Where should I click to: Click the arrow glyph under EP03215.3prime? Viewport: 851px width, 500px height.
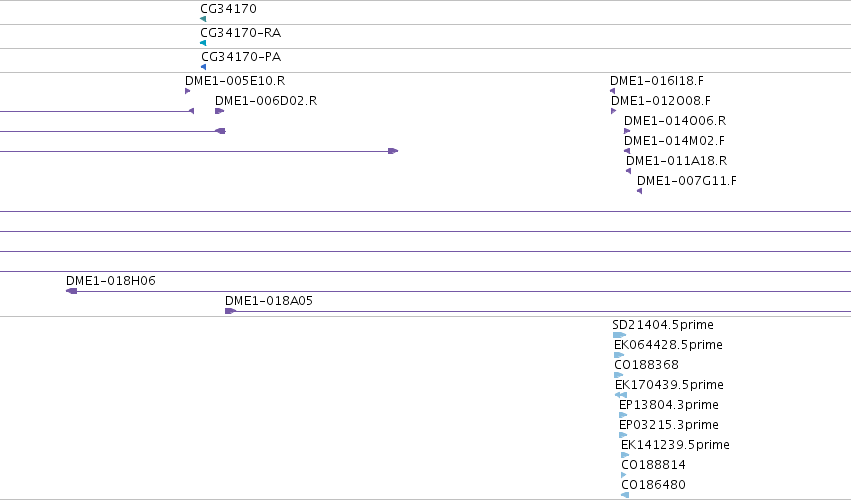point(623,435)
